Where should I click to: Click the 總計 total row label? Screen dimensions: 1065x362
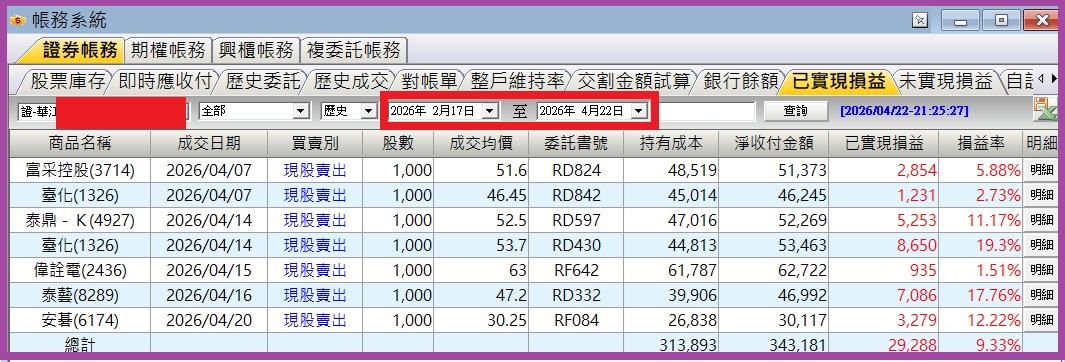[x=80, y=345]
